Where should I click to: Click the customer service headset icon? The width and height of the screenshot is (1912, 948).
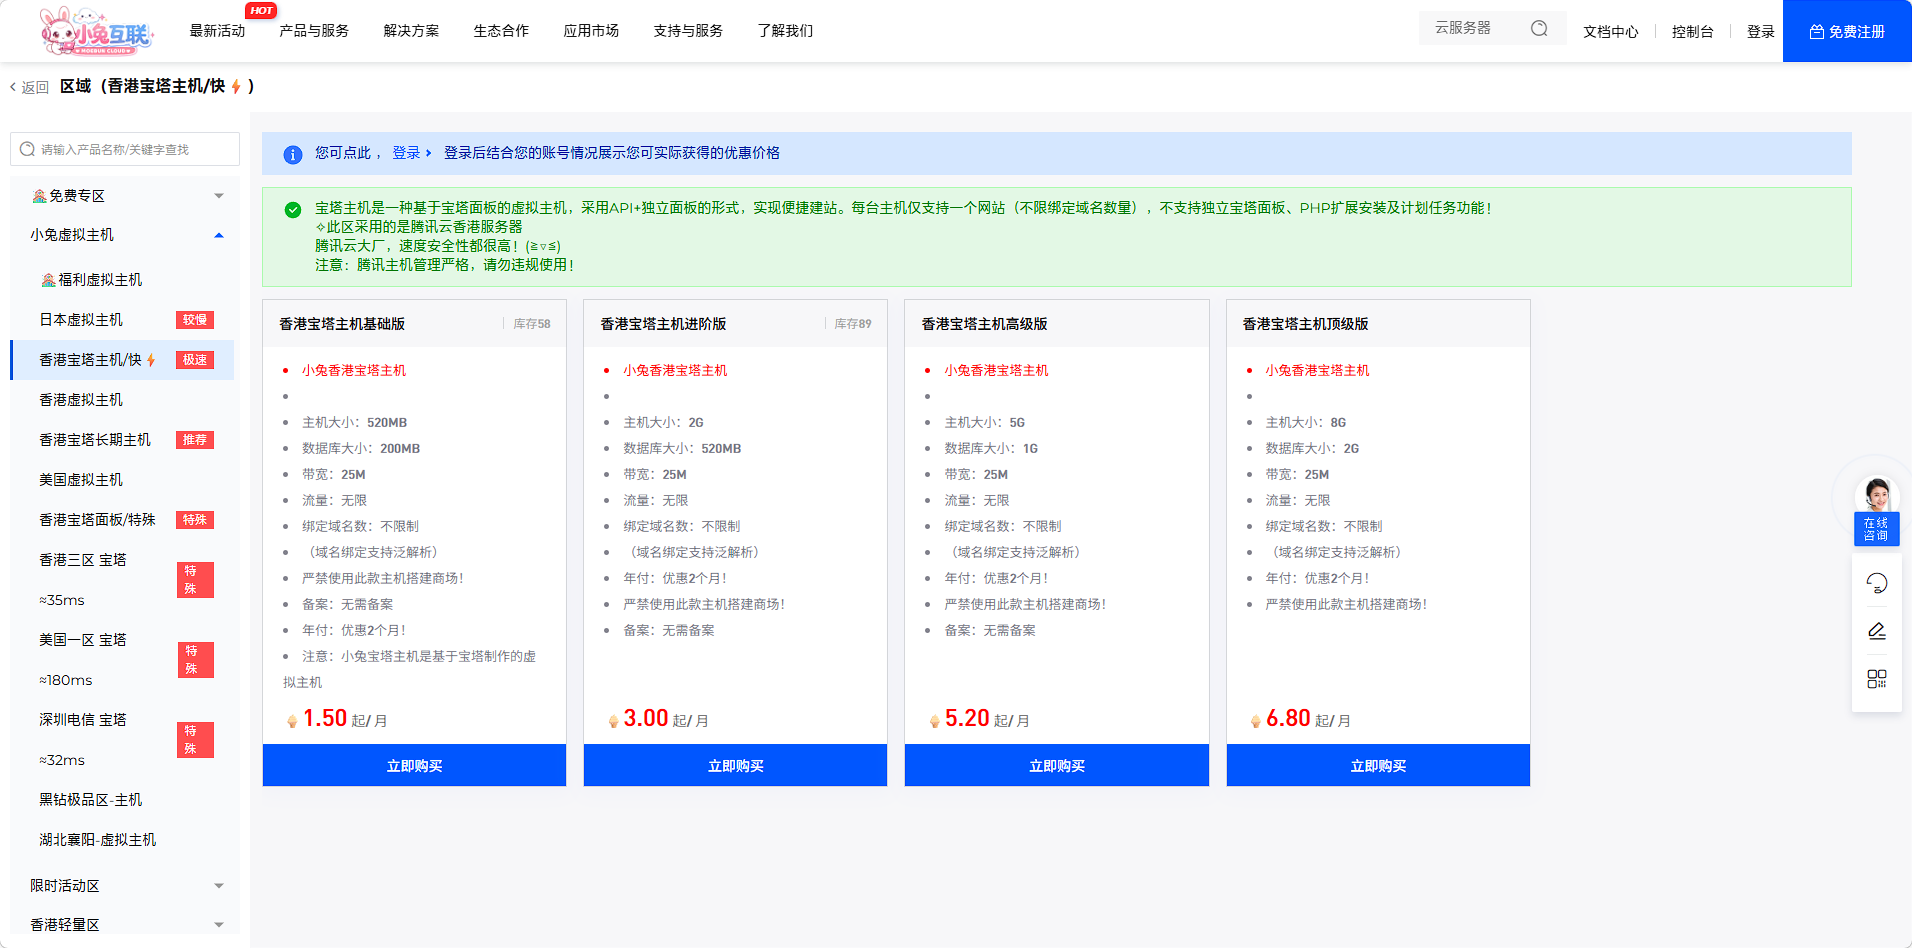coord(1876,583)
